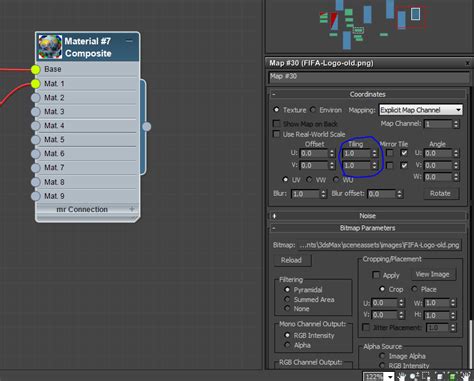Click the Zoom Extents icon
The height and width of the screenshot is (381, 474).
coord(440,377)
